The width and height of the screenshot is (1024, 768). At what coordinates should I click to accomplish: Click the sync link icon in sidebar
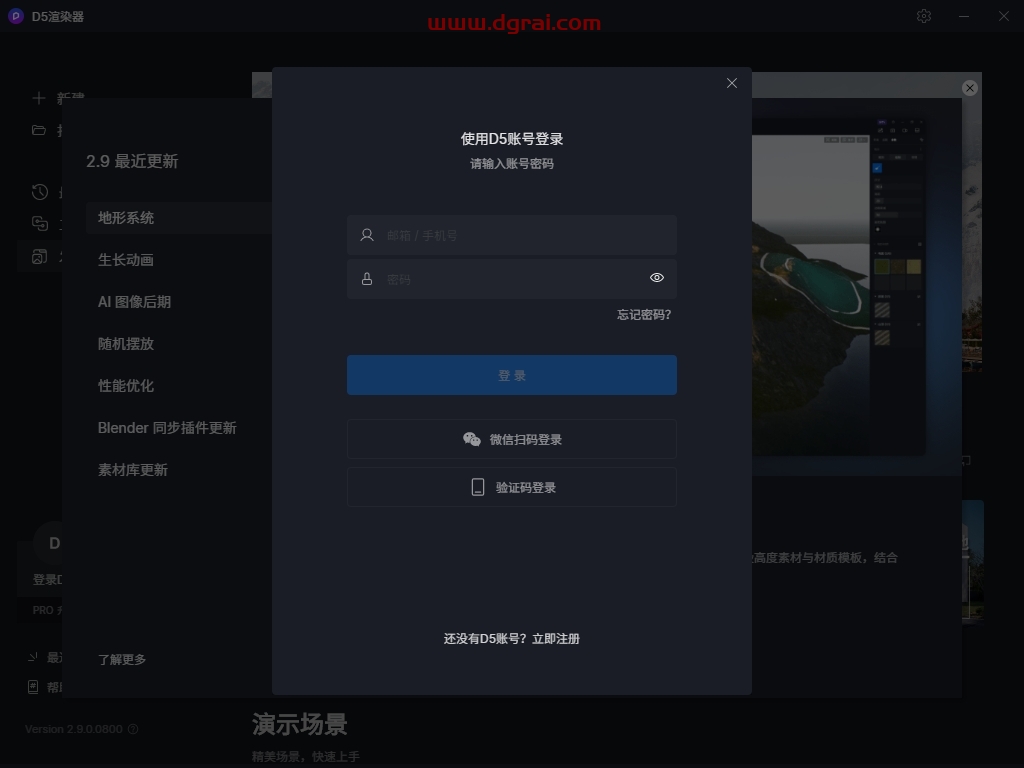[40, 223]
